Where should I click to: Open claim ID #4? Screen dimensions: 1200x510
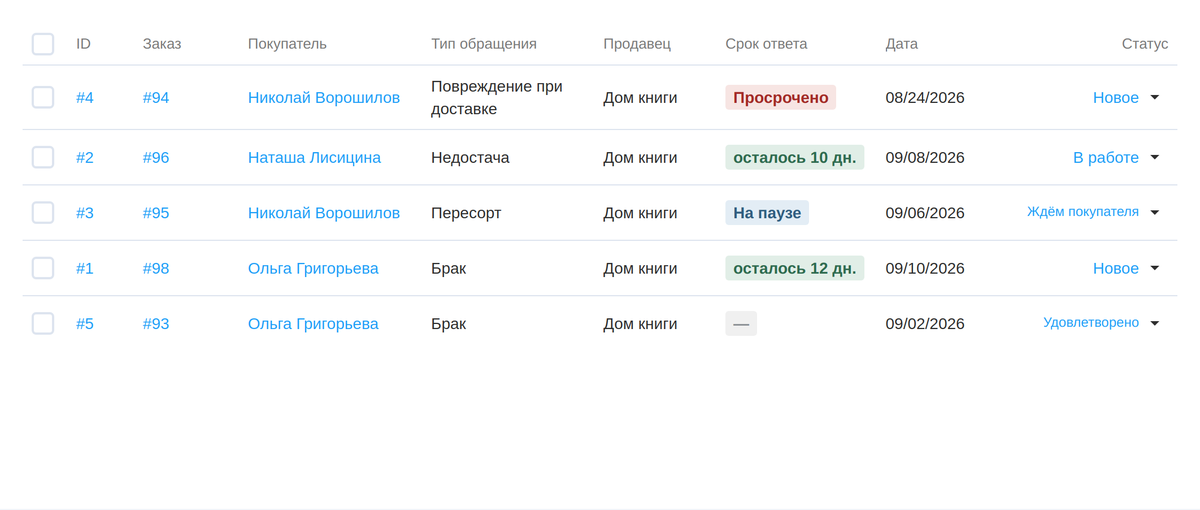pos(85,97)
